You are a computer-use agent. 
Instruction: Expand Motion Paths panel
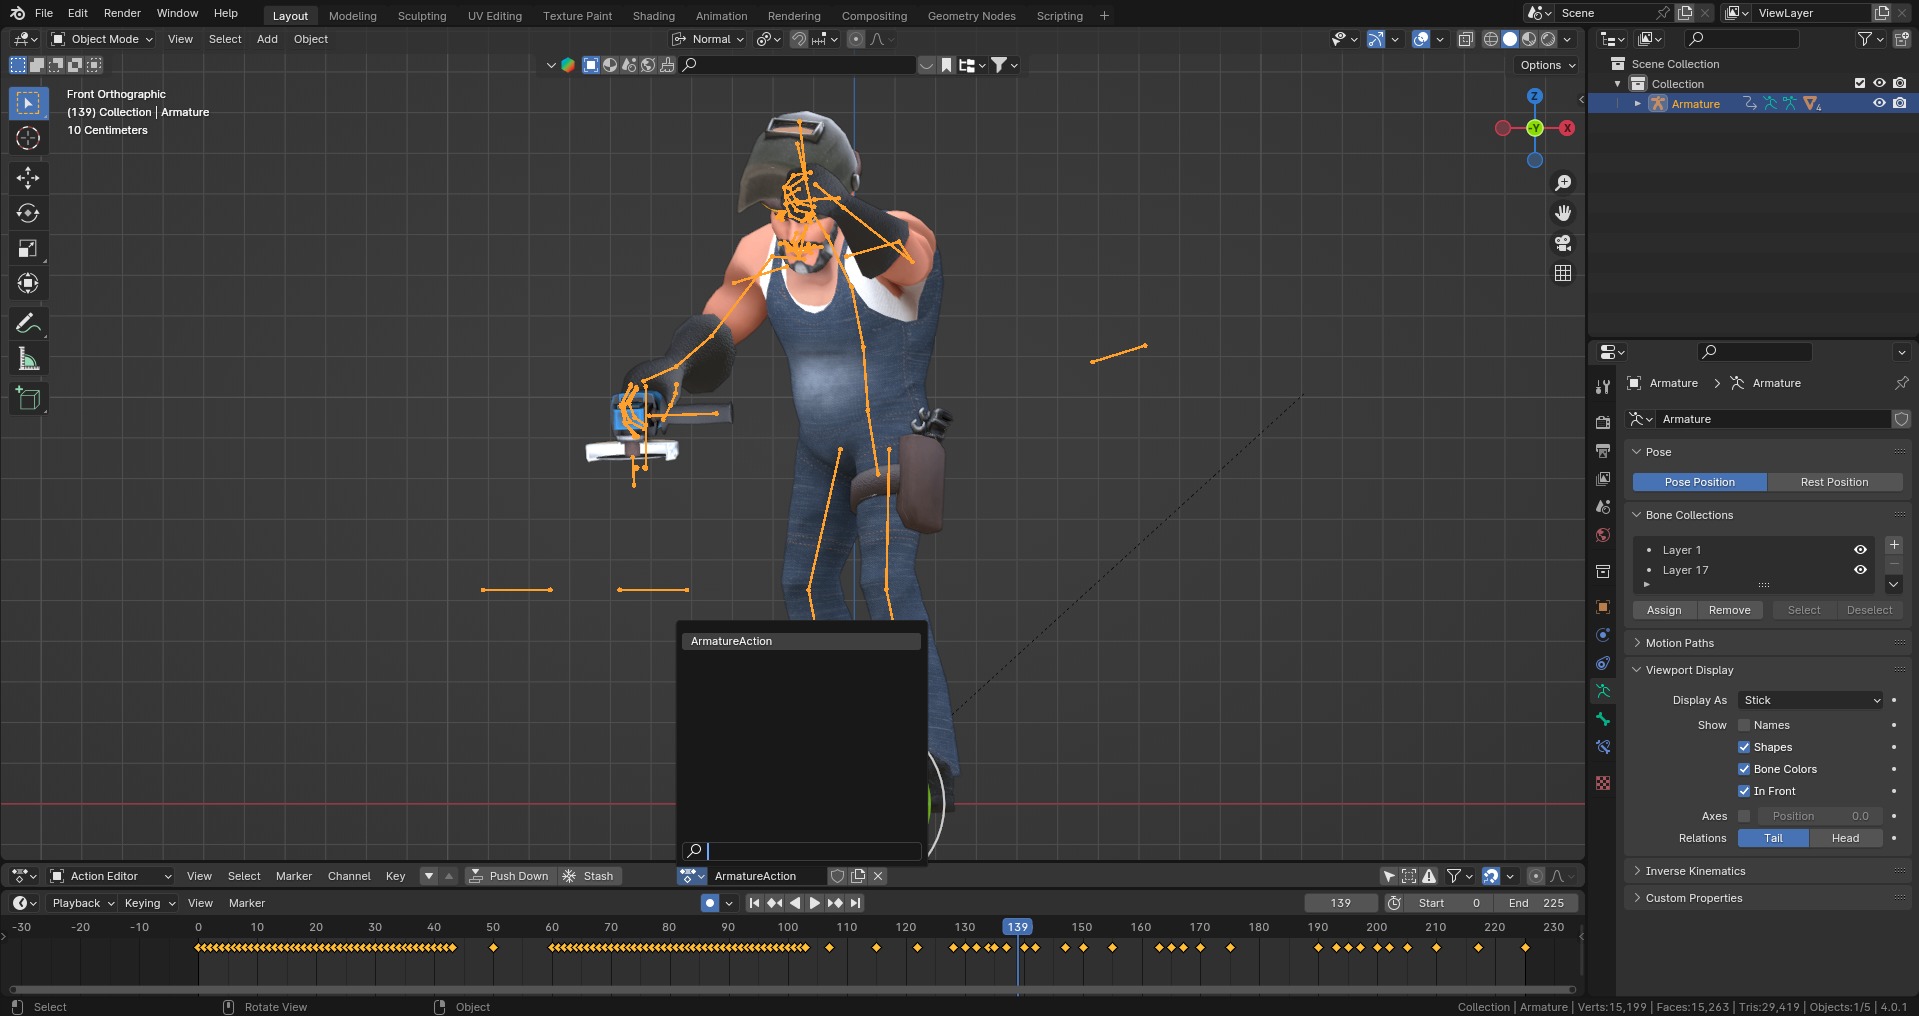[x=1680, y=643]
